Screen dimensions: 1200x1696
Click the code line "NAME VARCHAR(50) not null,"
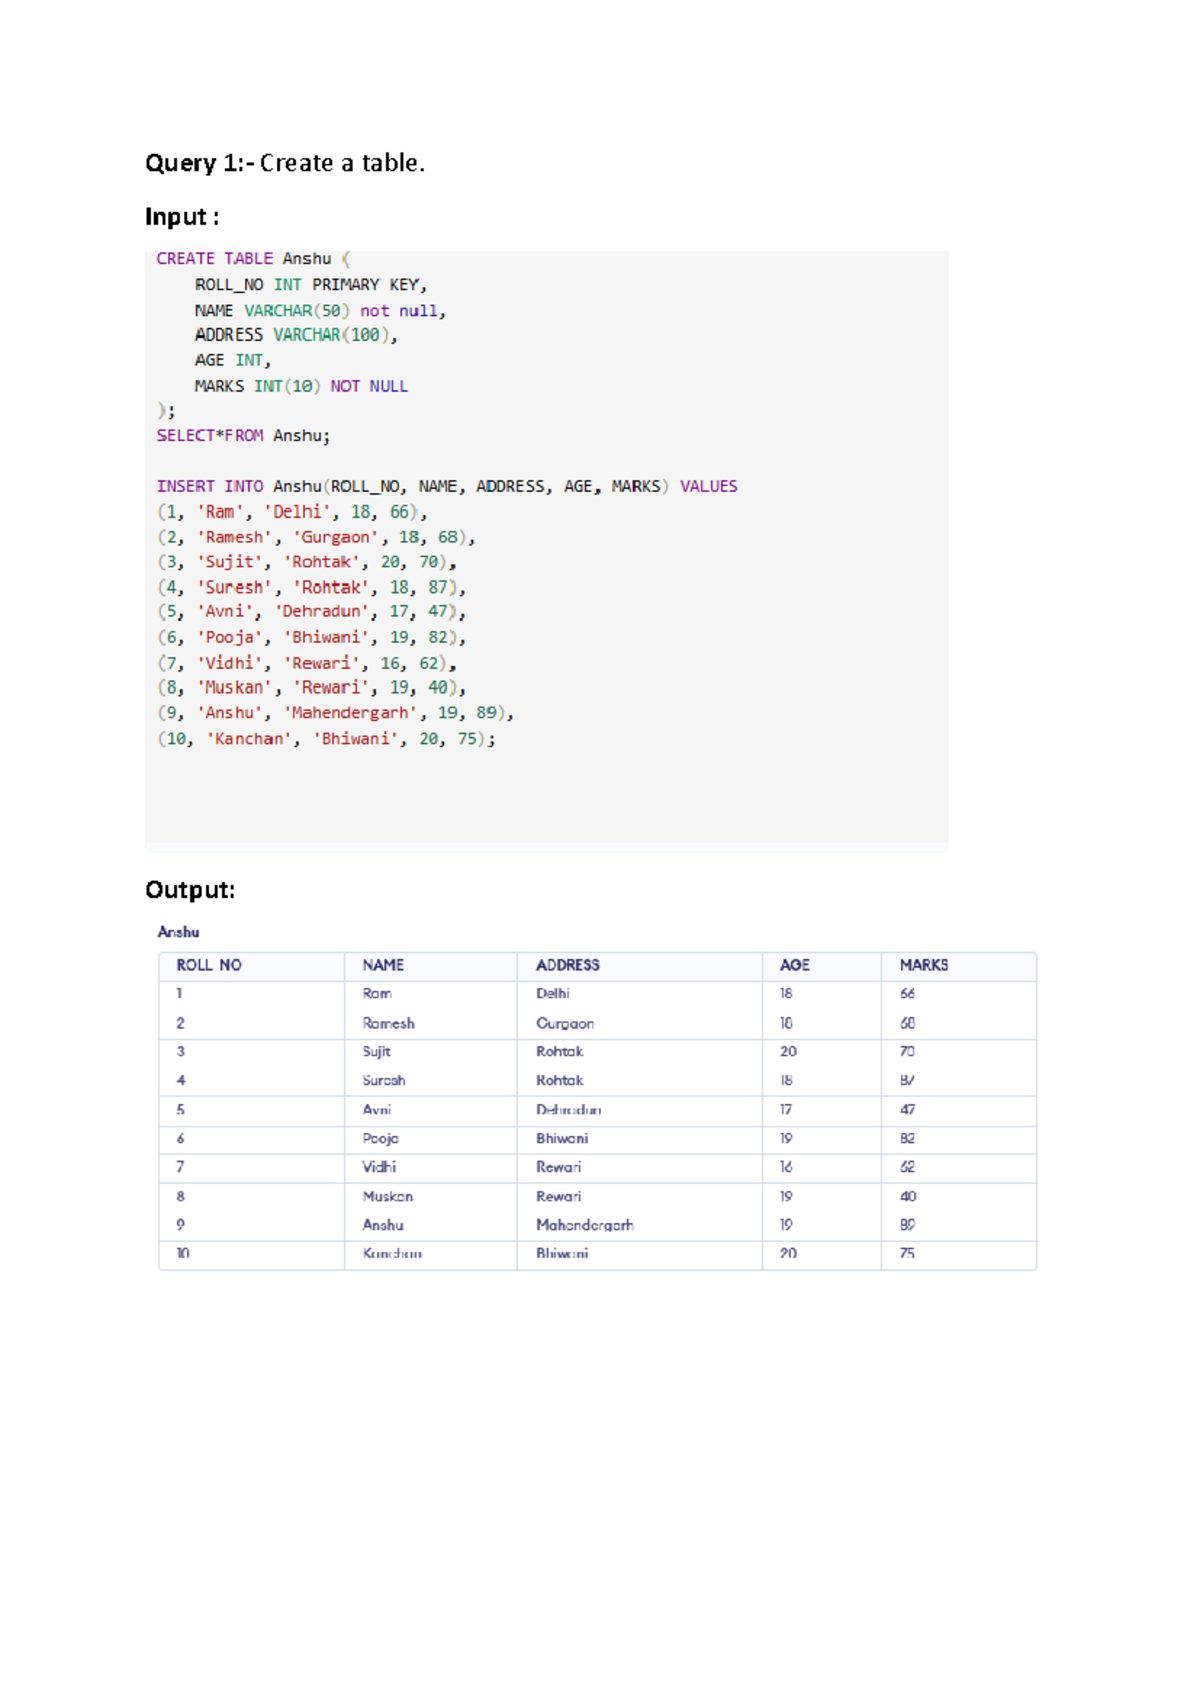tap(320, 311)
